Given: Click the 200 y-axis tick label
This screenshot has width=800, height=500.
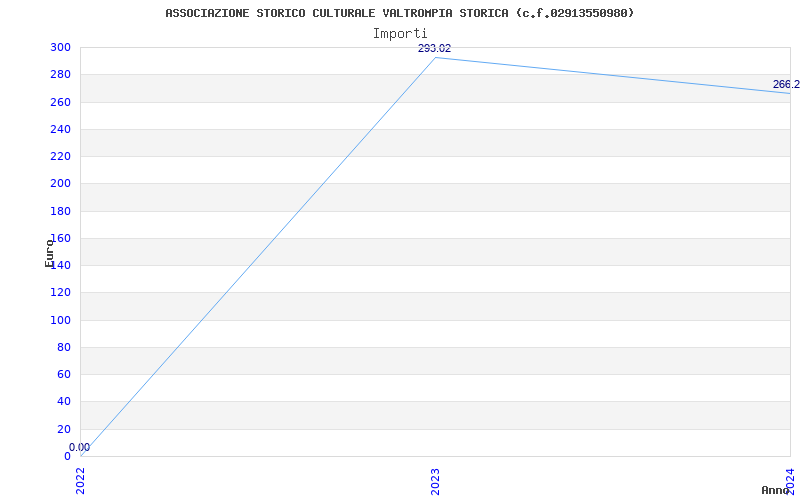Looking at the screenshot, I should click(60, 183).
